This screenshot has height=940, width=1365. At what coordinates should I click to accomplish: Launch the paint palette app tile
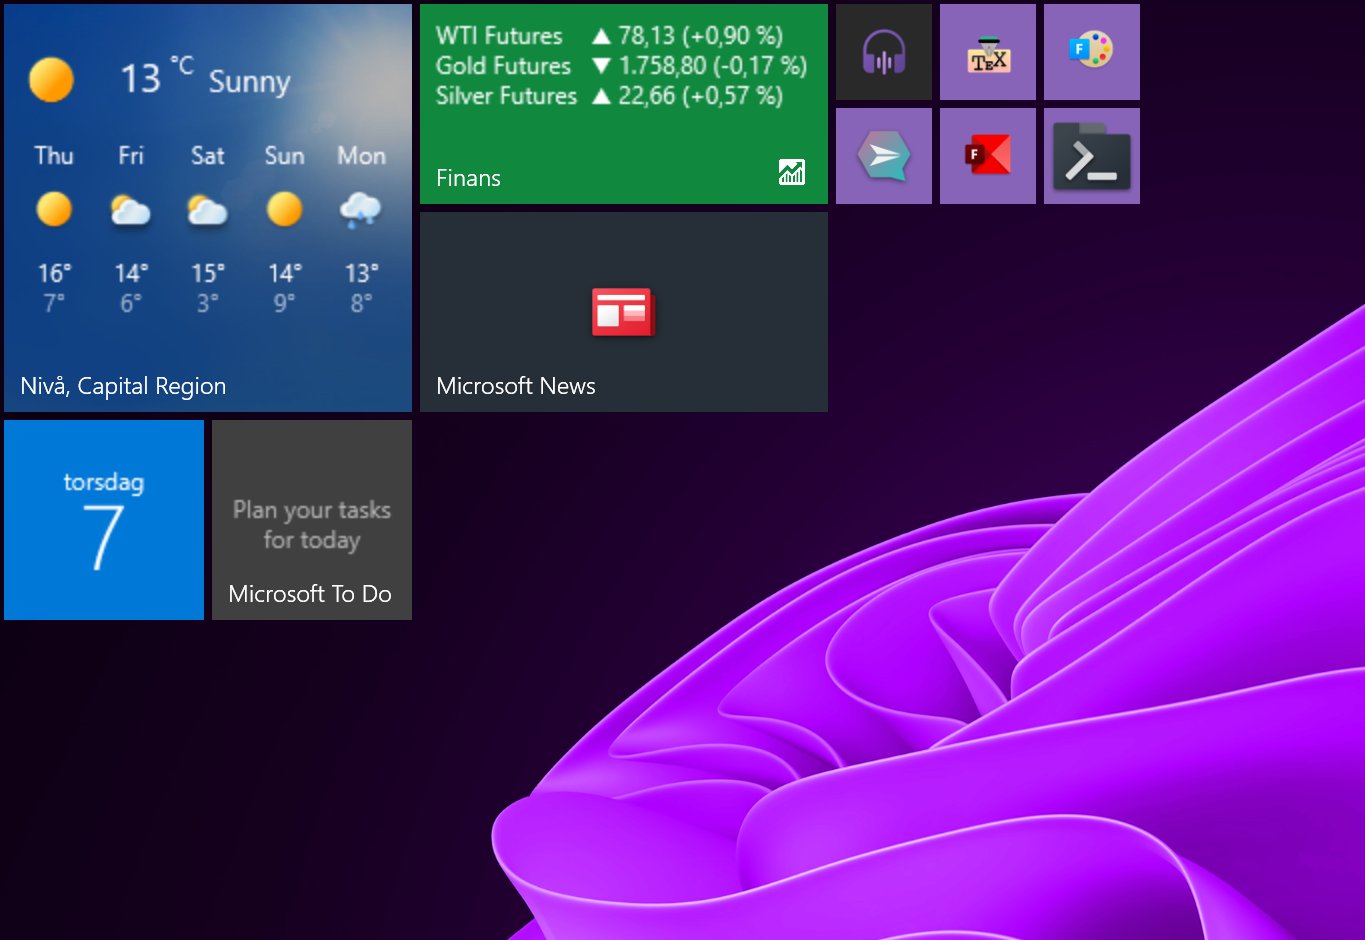pyautogui.click(x=1091, y=51)
